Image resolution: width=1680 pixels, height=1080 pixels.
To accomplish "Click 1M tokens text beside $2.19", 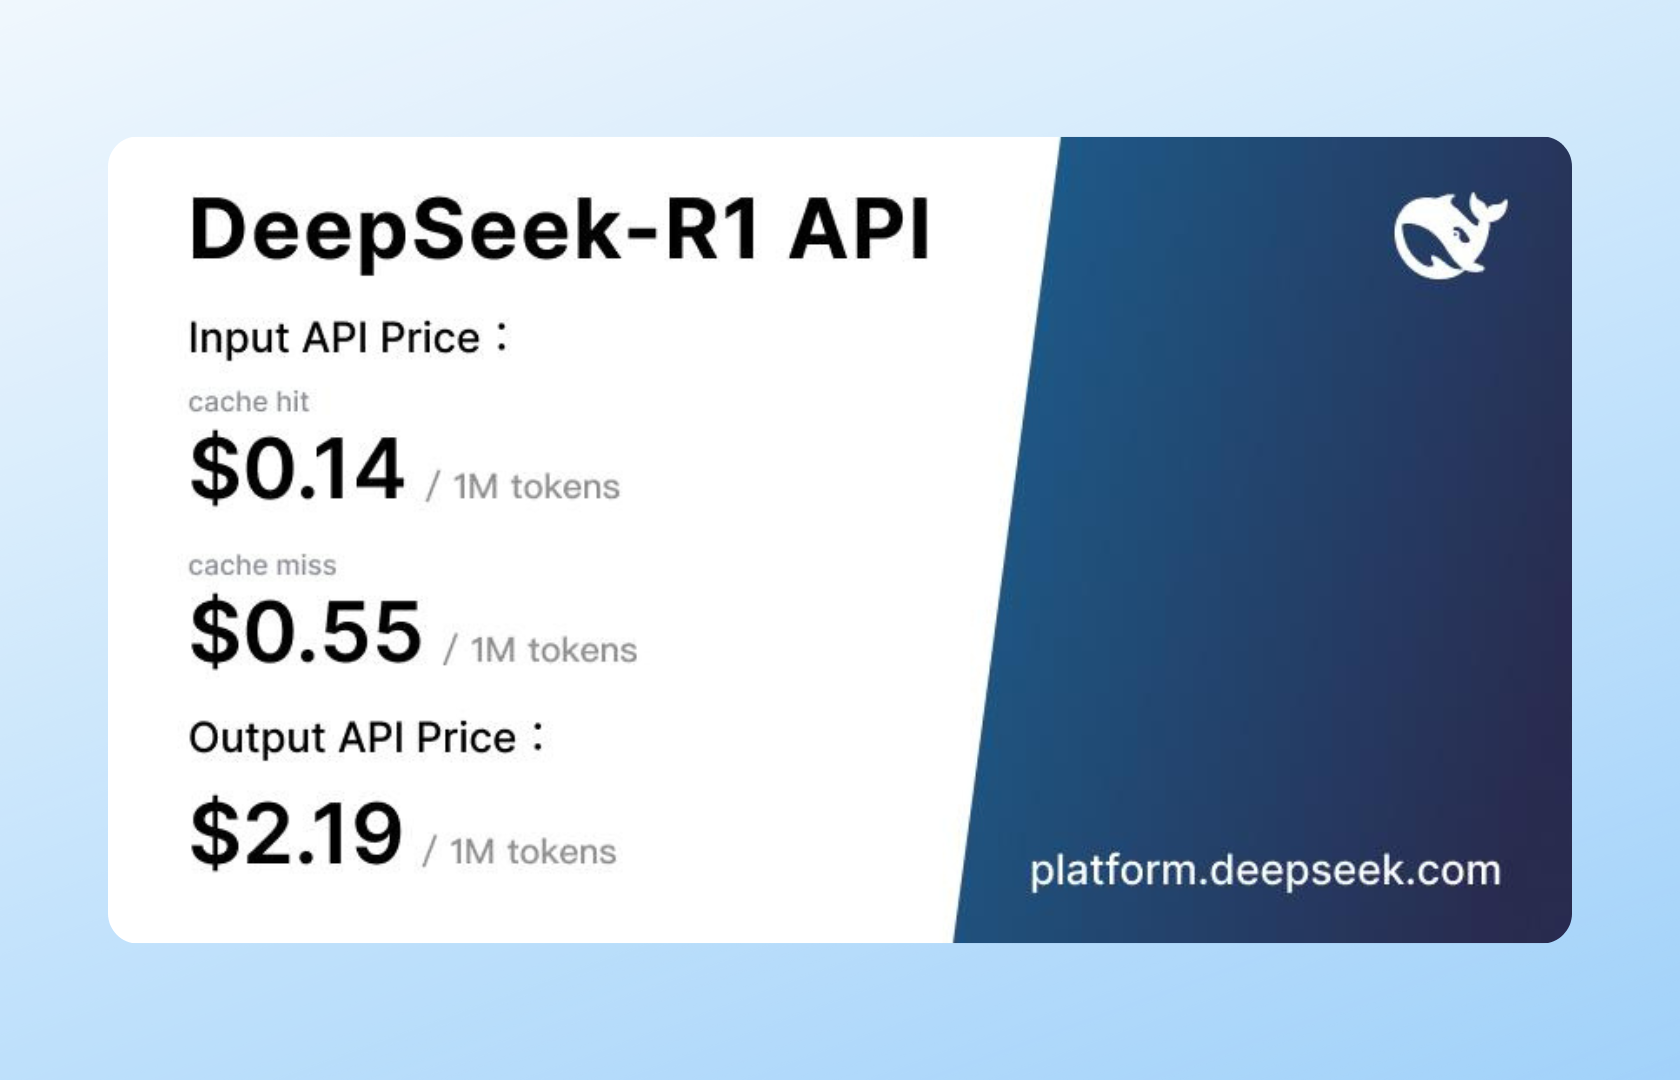I will point(533,852).
